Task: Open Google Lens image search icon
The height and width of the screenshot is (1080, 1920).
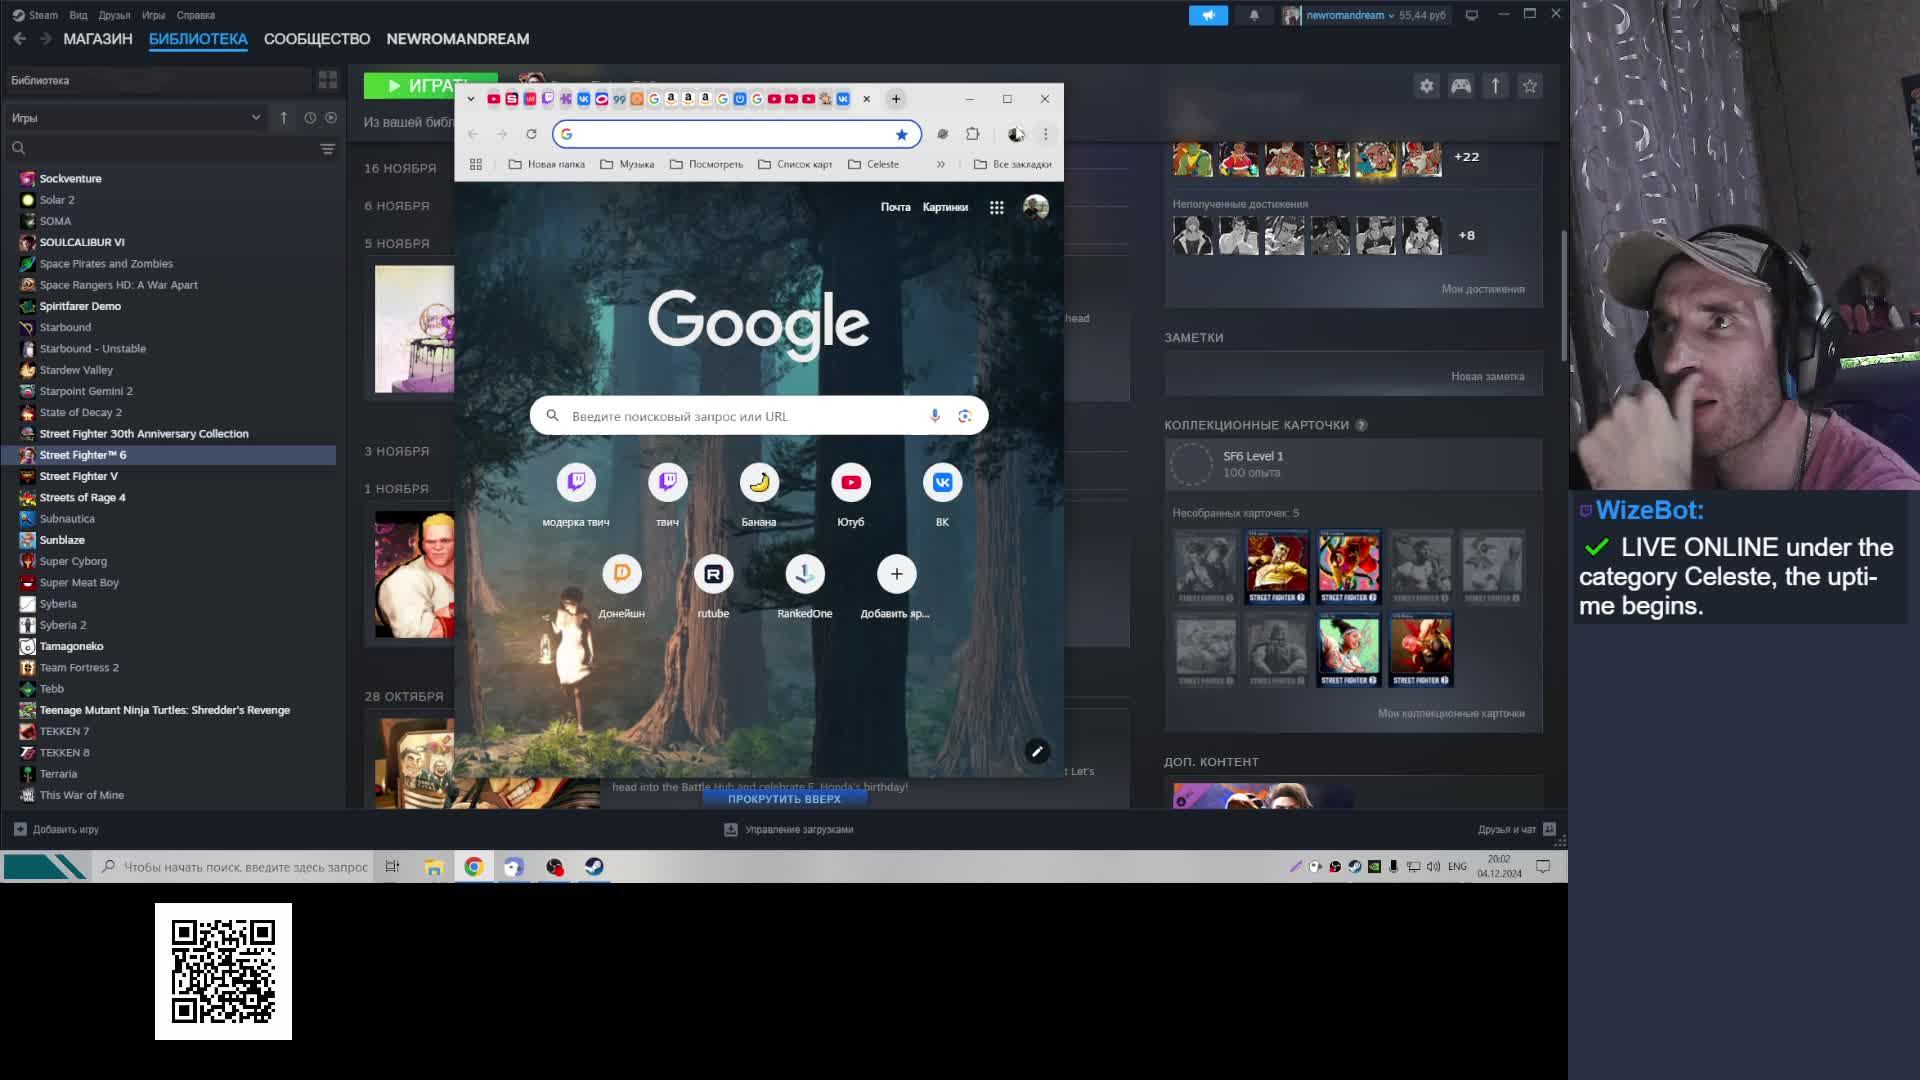Action: (964, 416)
